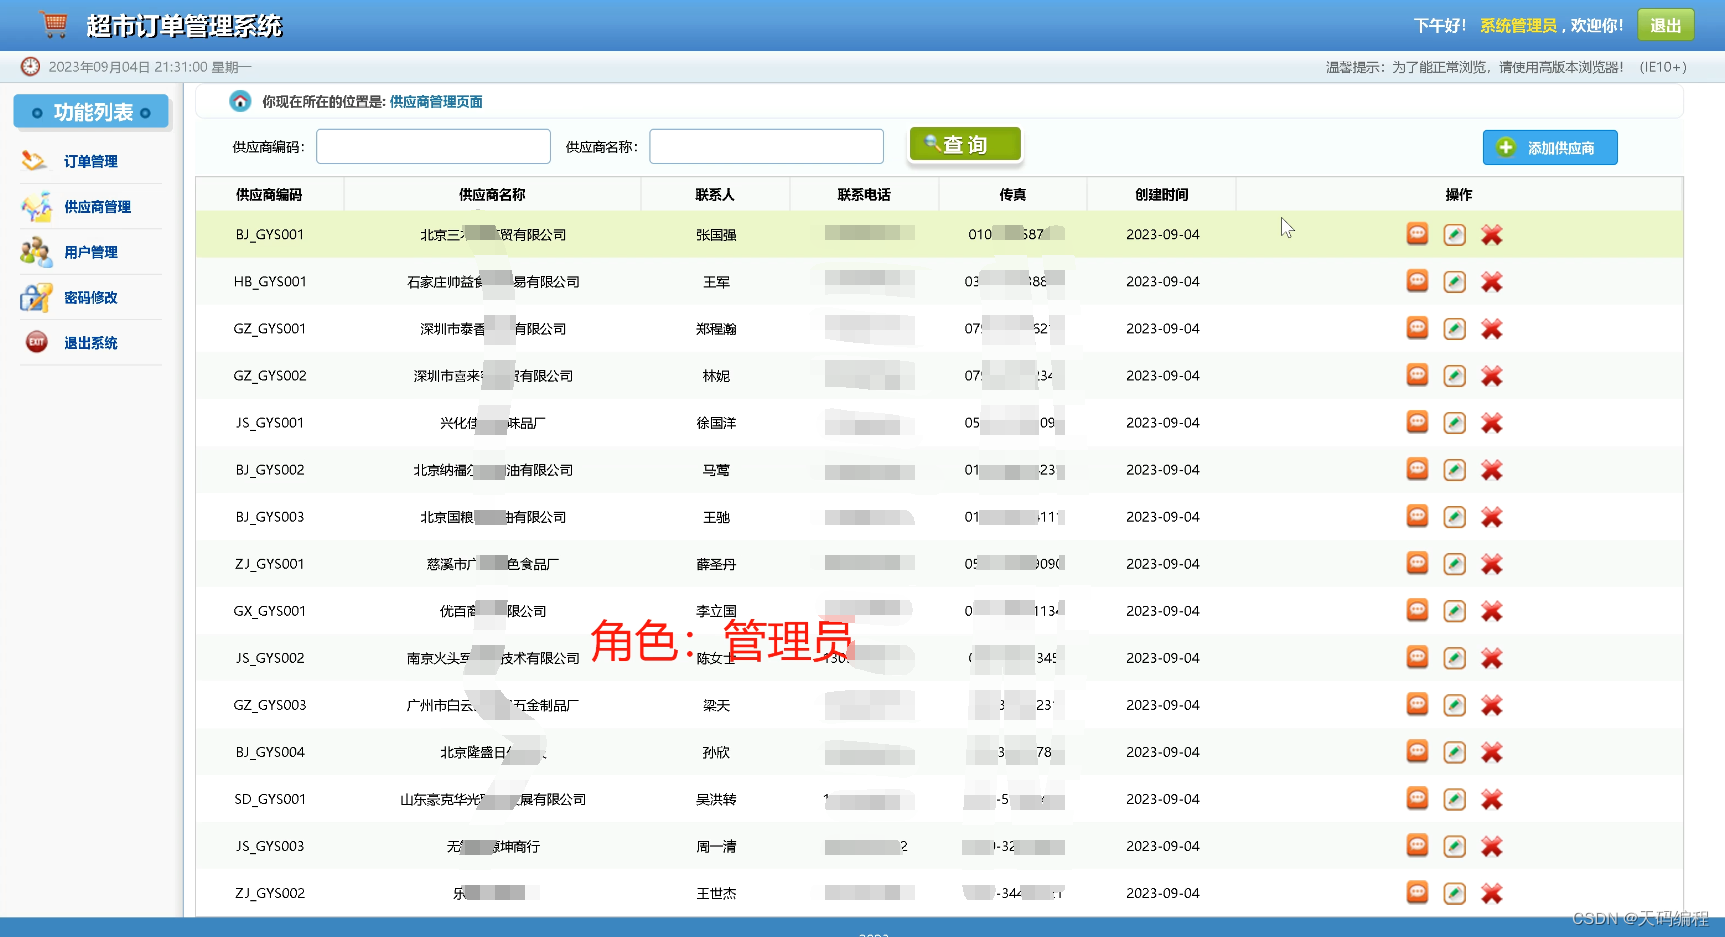Image resolution: width=1725 pixels, height=937 pixels.
Task: Select contact name 张国强
Action: 716,235
